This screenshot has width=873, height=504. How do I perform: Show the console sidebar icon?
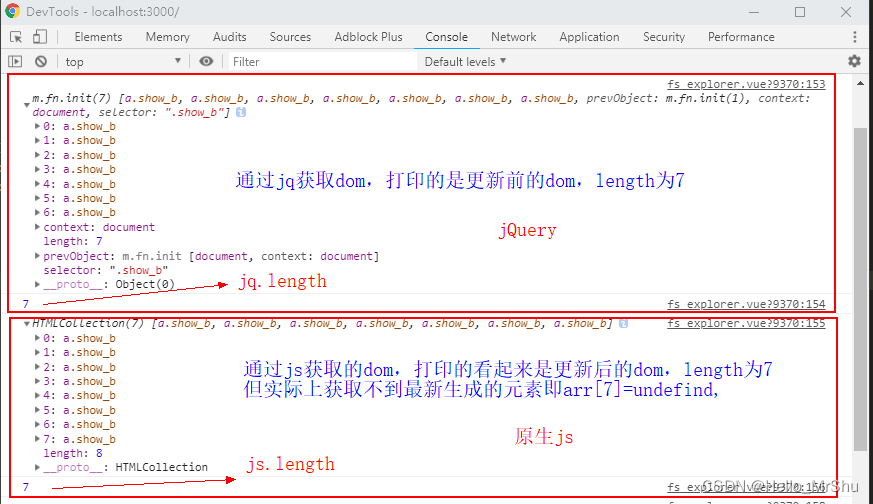(x=15, y=61)
